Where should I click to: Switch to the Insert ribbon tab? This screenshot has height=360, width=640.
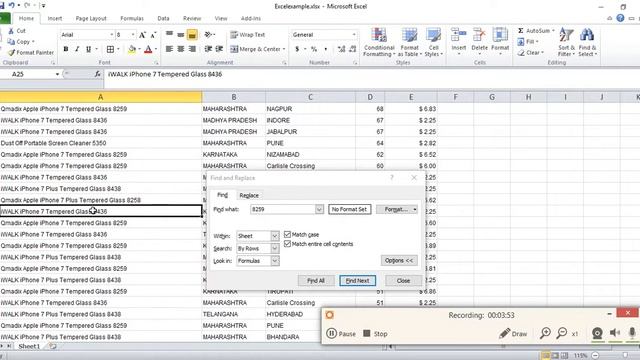(x=55, y=18)
